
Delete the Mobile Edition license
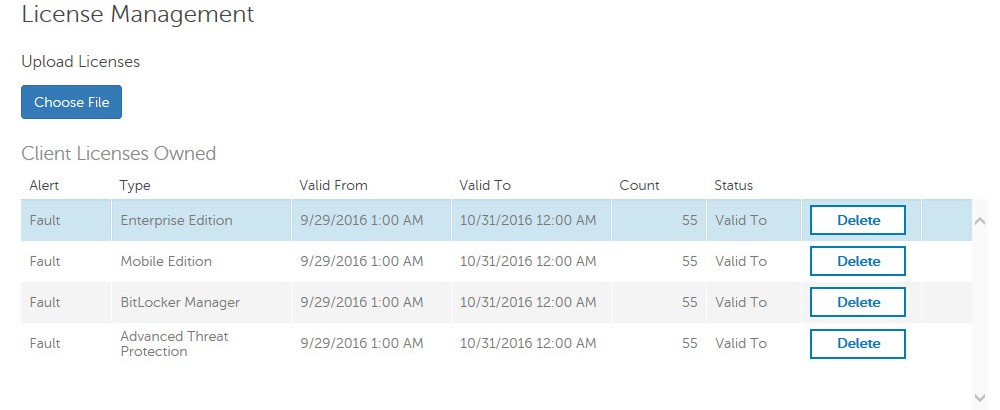(x=857, y=261)
